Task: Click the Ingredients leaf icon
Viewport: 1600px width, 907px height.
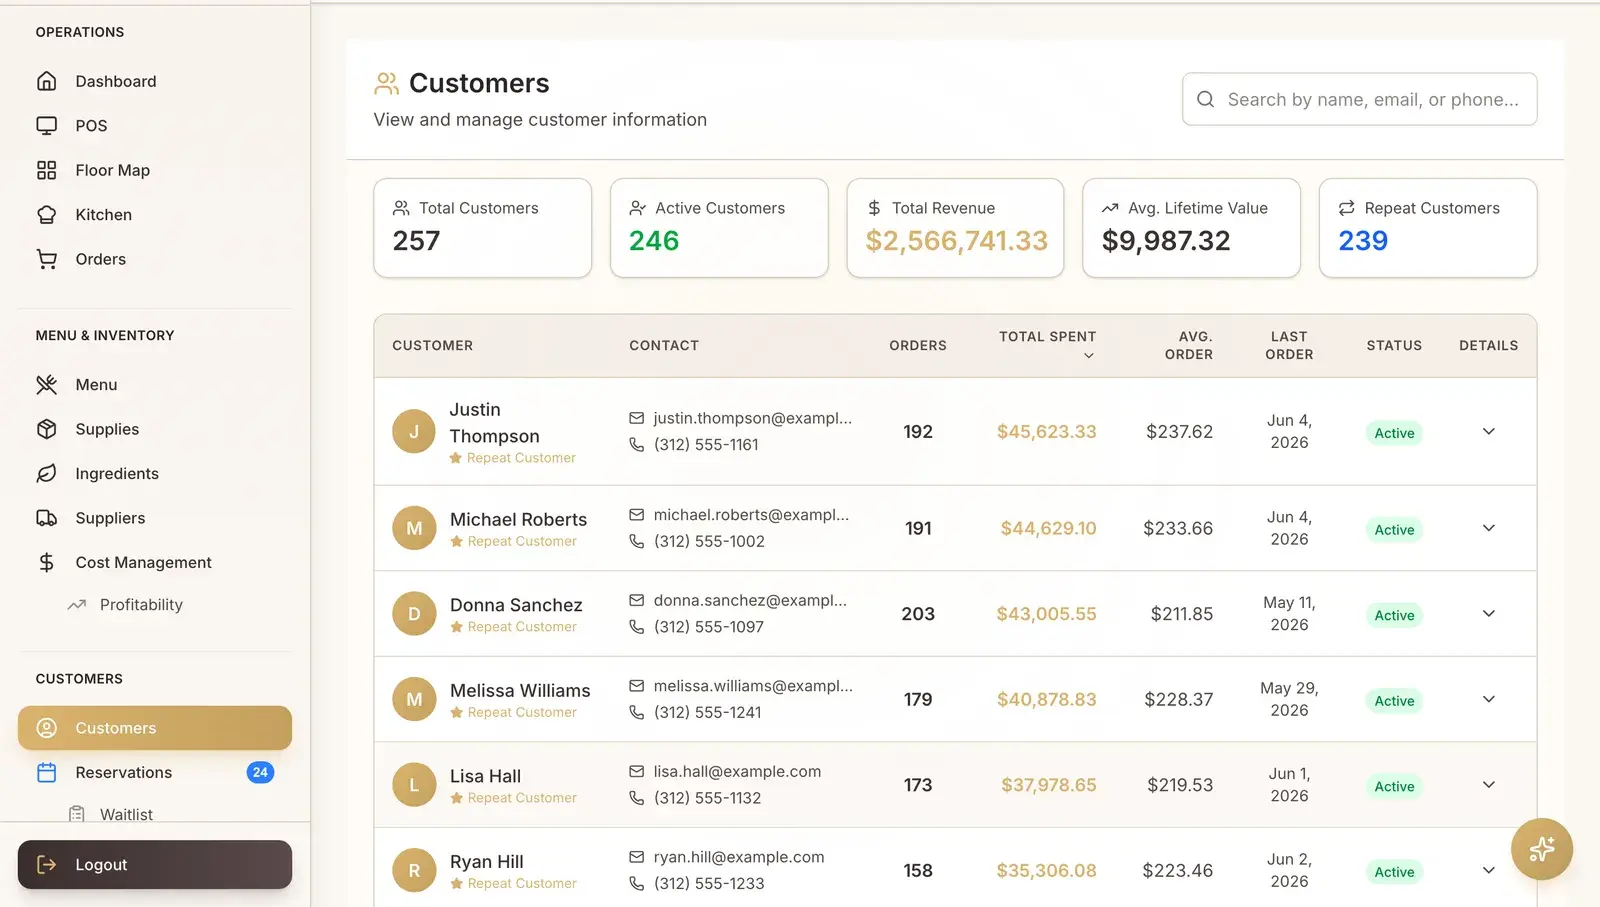Action: tap(46, 474)
